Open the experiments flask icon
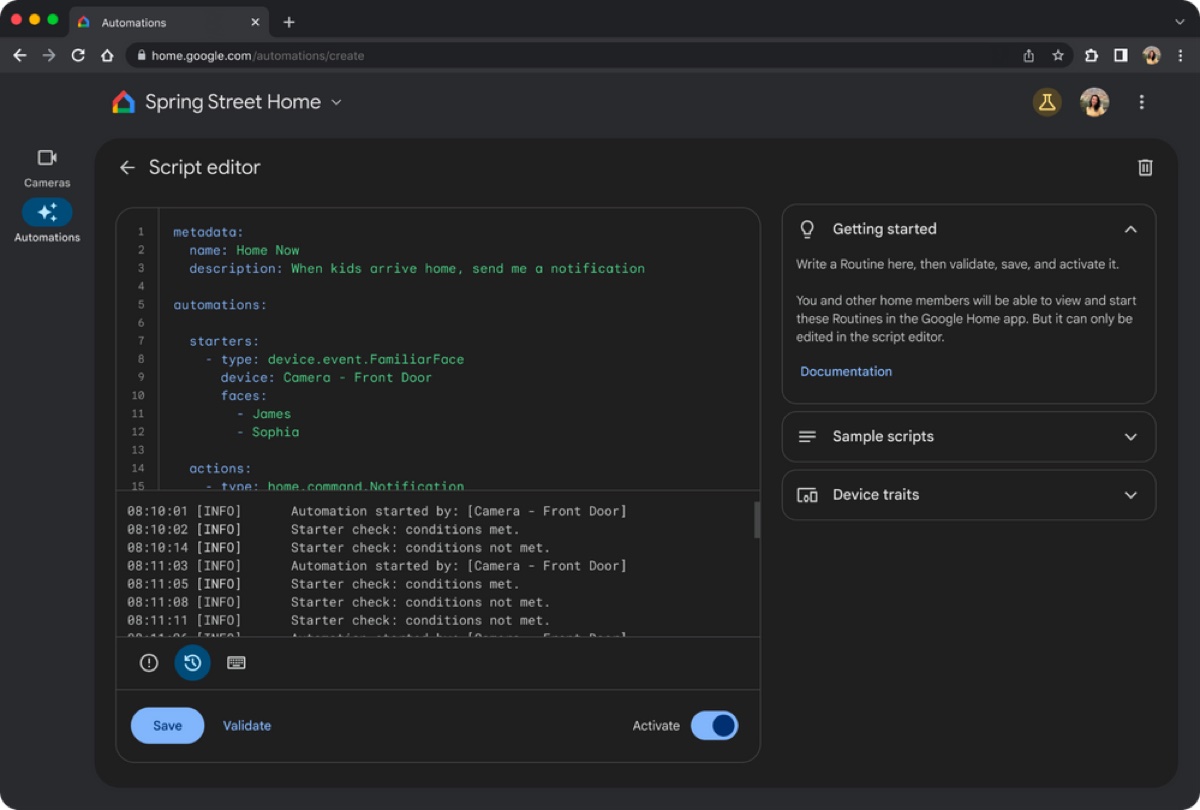The height and width of the screenshot is (810, 1200). [x=1047, y=102]
